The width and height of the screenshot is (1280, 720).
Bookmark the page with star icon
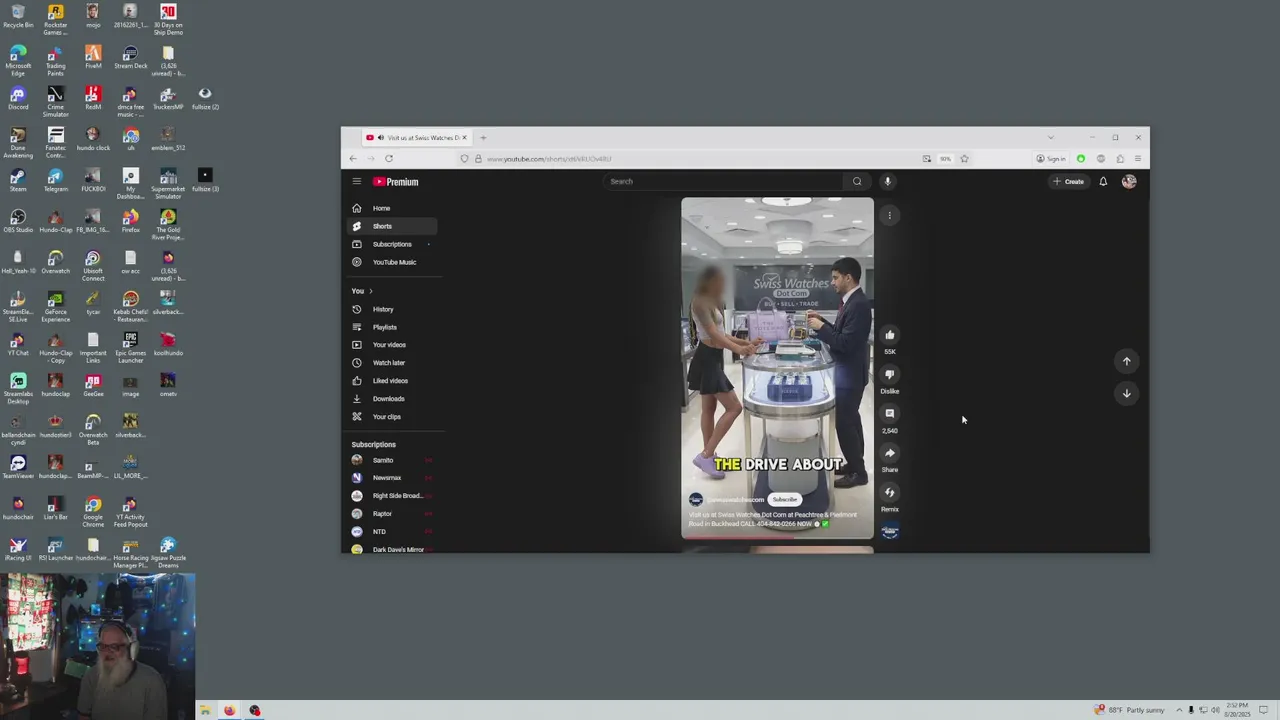tap(964, 158)
